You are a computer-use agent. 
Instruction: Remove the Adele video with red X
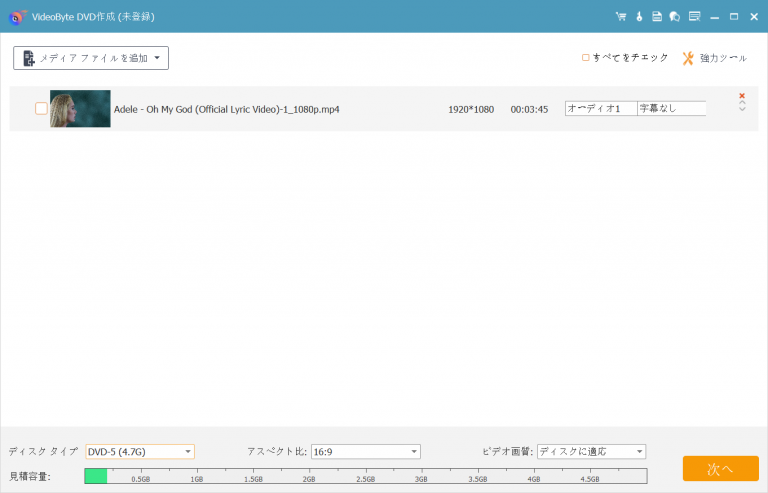742,96
